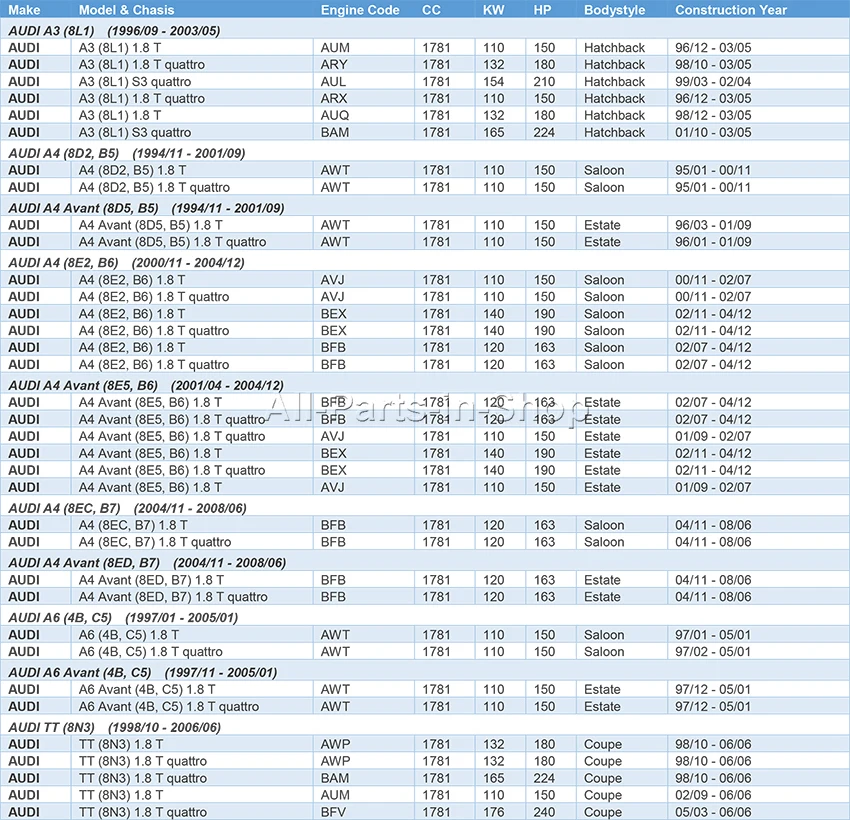Select engine code 'AUQ'

[x=334, y=115]
